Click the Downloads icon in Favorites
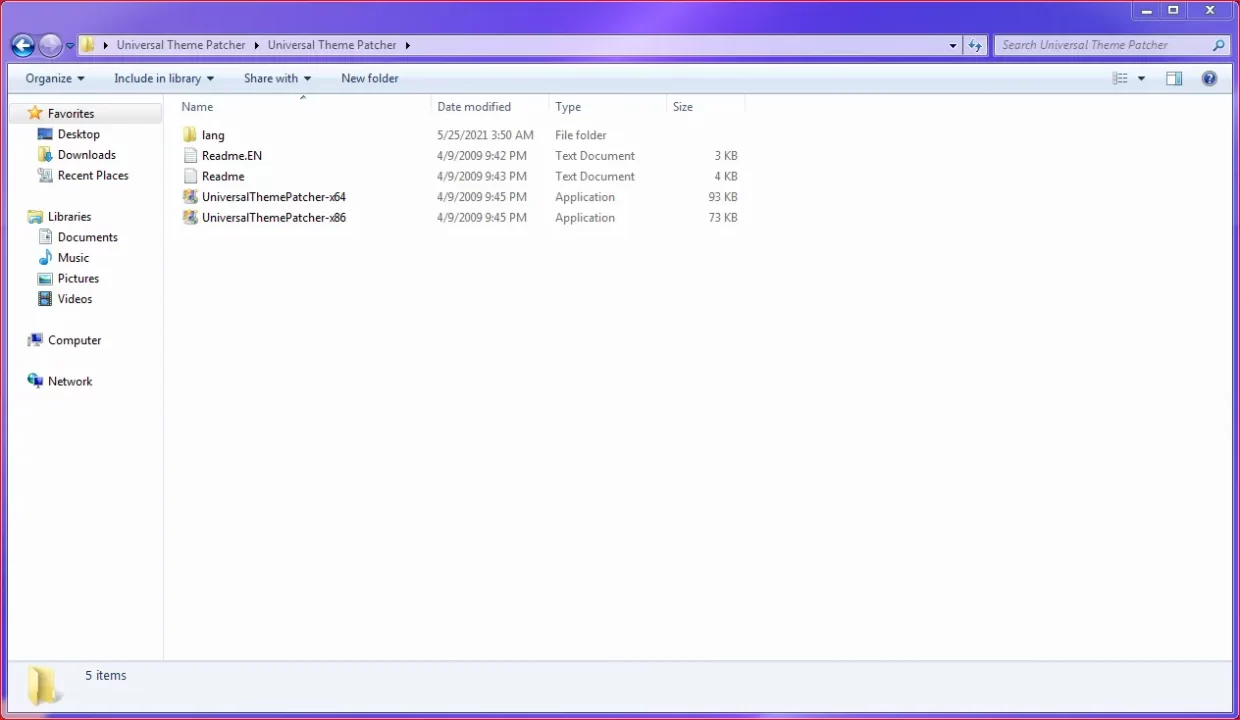 [45, 155]
